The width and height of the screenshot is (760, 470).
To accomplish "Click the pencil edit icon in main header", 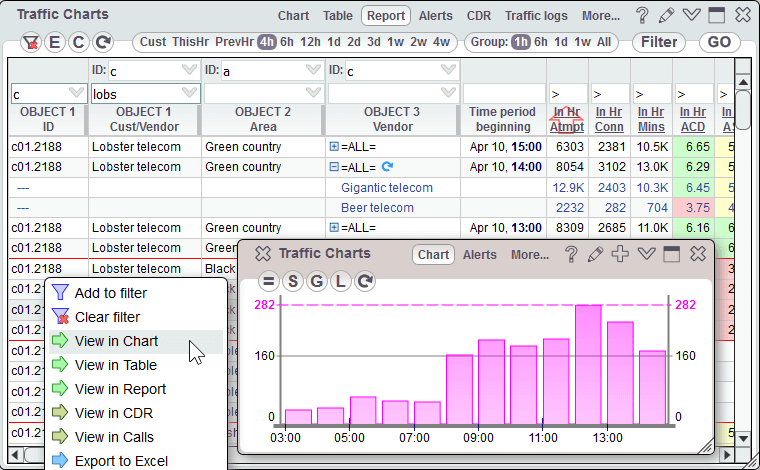I will click(668, 16).
